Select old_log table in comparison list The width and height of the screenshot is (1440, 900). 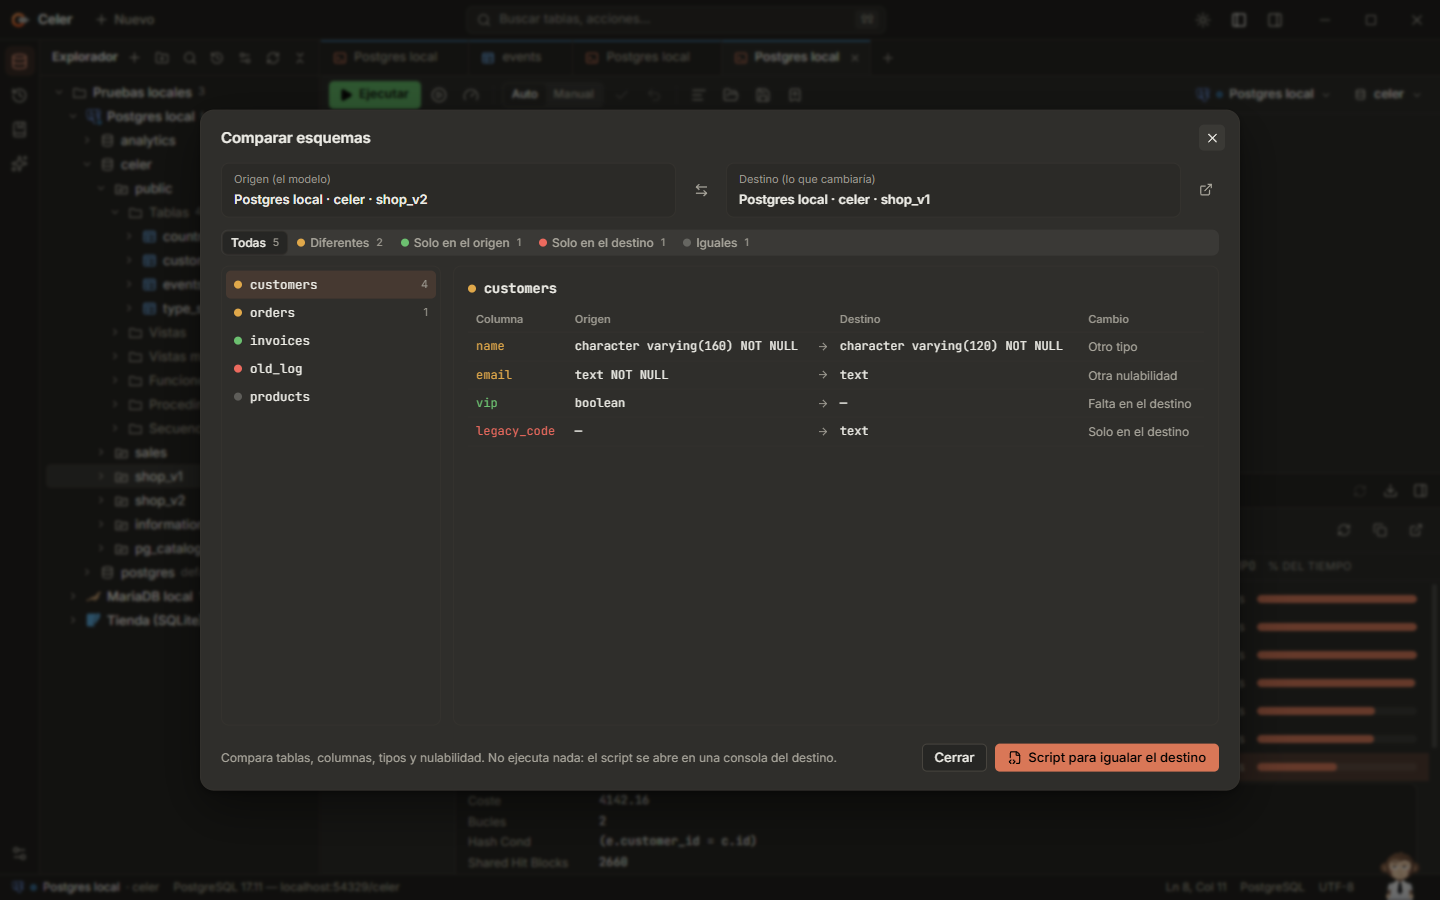(x=331, y=369)
